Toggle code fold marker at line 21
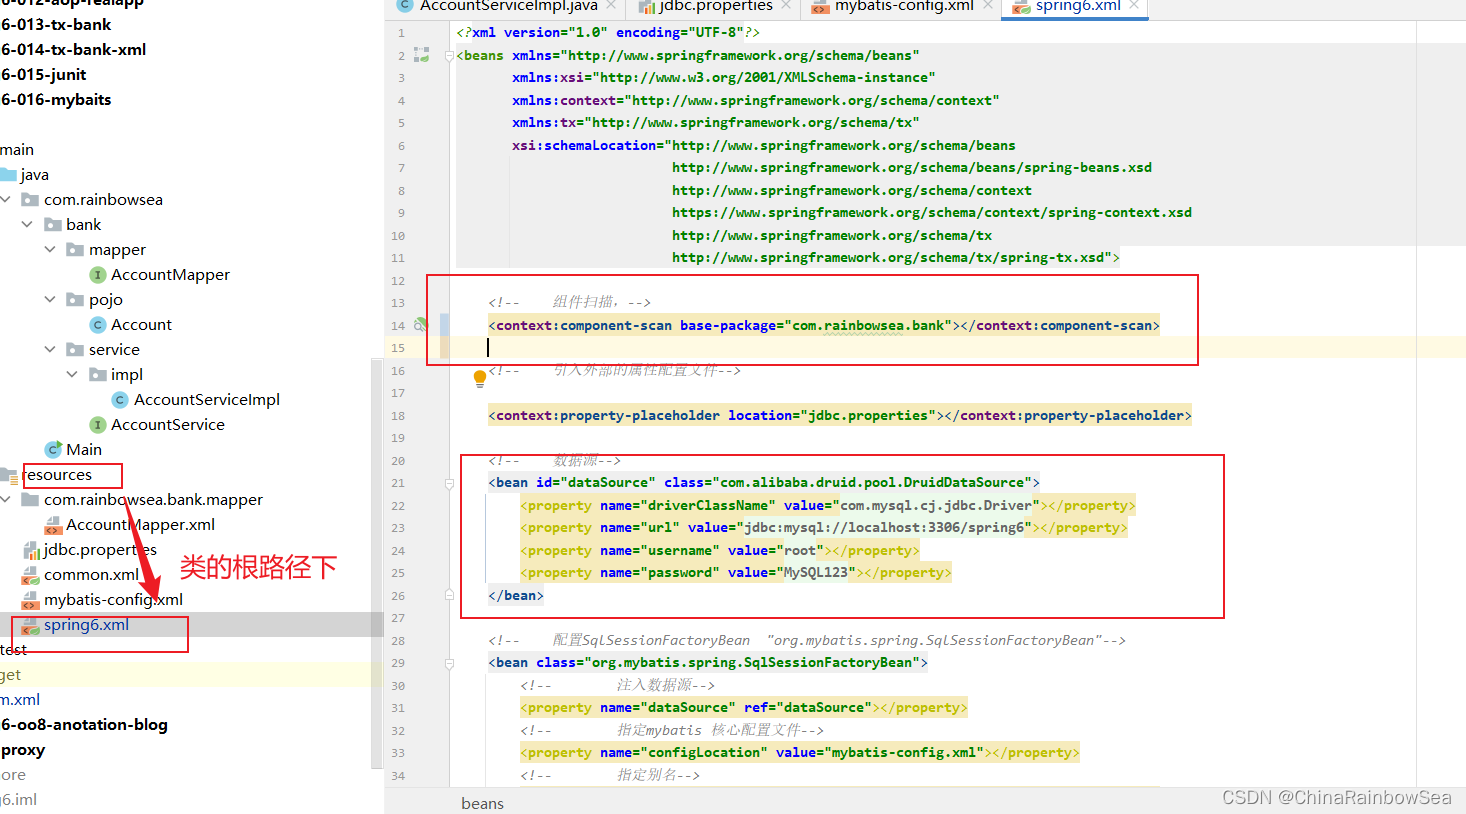This screenshot has height=814, width=1466. (x=449, y=483)
